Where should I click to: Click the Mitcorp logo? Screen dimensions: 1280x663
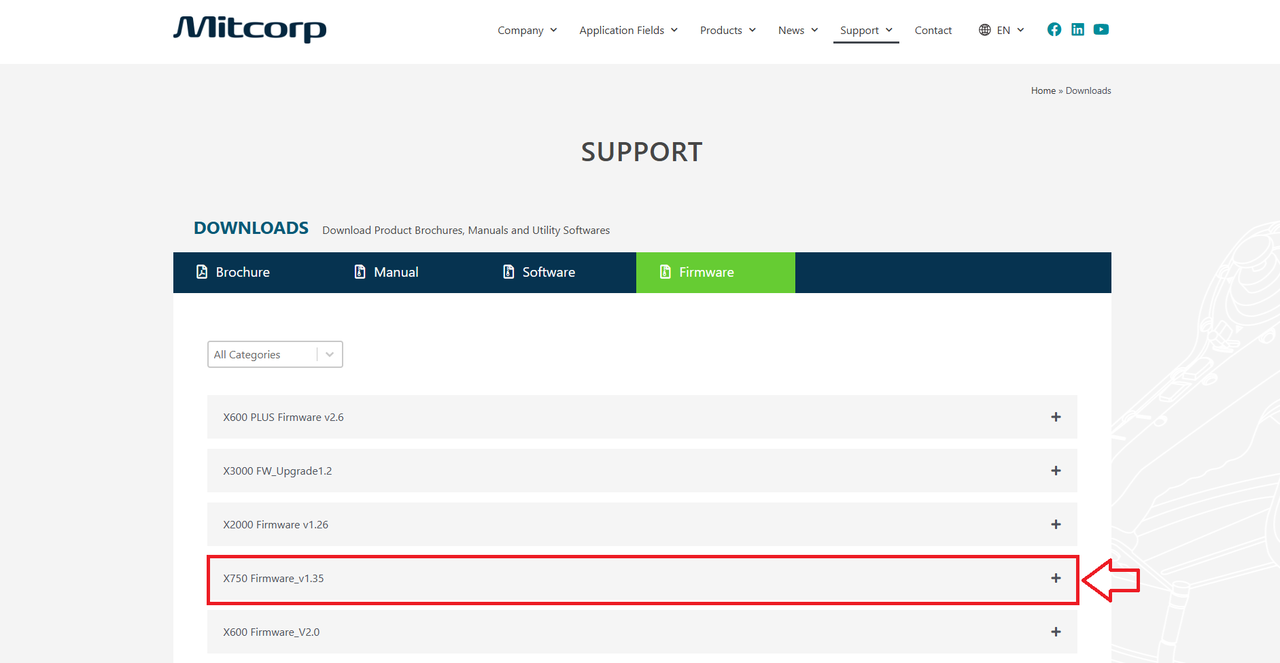pos(250,29)
